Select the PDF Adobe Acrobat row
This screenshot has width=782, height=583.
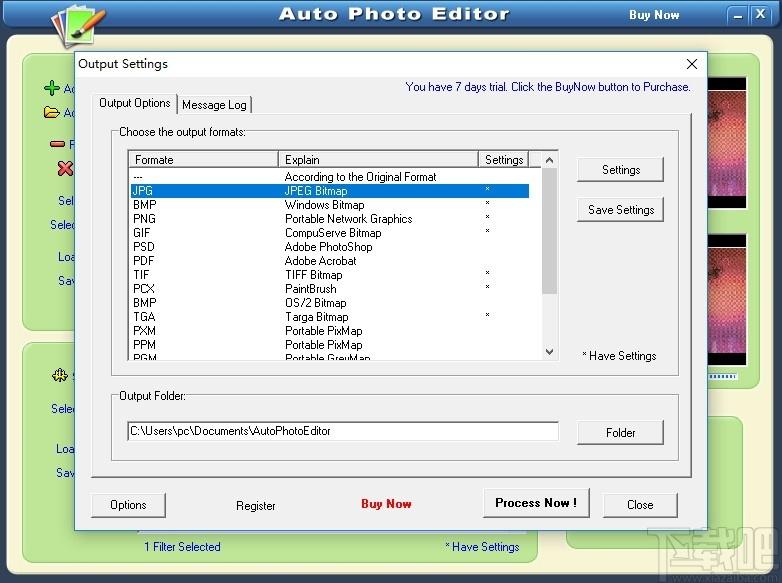[330, 261]
